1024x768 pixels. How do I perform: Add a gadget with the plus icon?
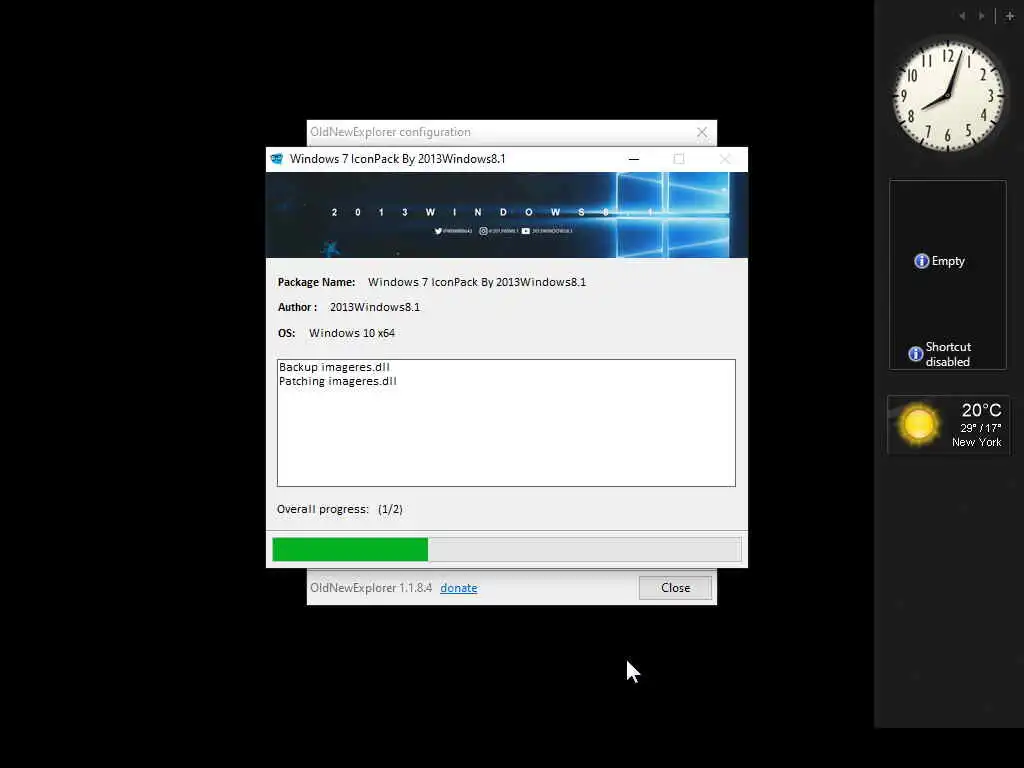coord(1010,16)
